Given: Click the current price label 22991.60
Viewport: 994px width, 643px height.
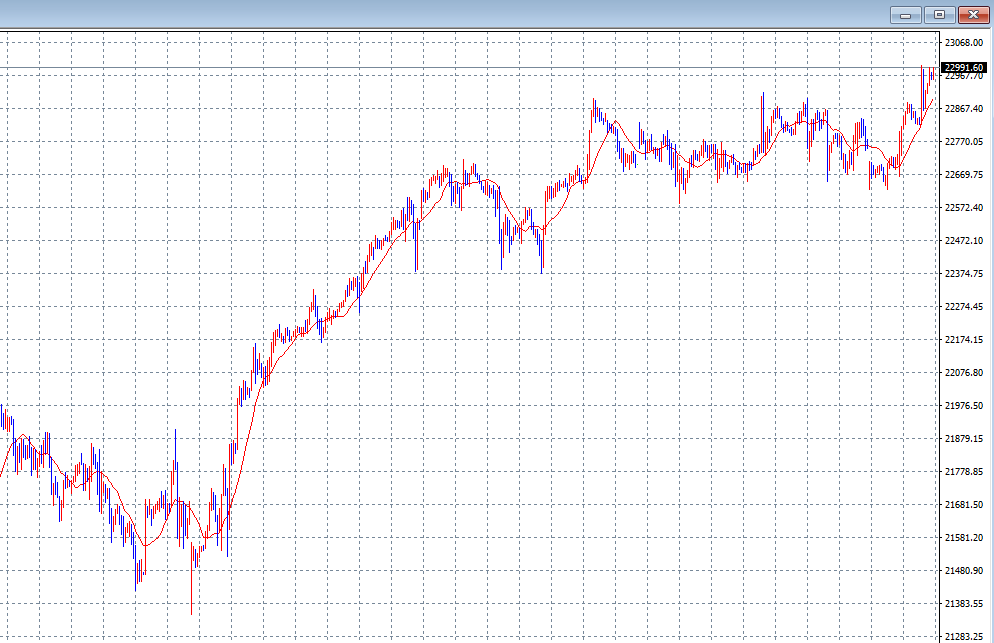Looking at the screenshot, I should tap(964, 67).
